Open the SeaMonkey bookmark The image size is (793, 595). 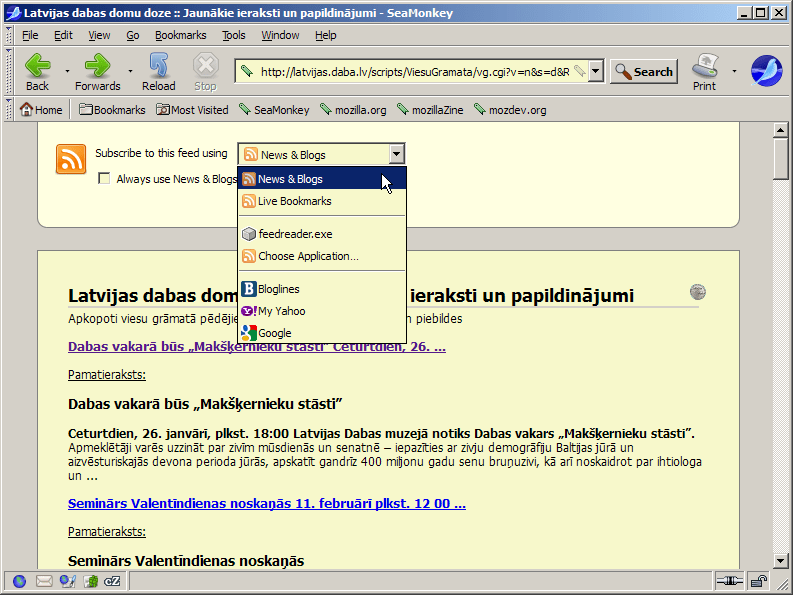pyautogui.click(x=274, y=110)
